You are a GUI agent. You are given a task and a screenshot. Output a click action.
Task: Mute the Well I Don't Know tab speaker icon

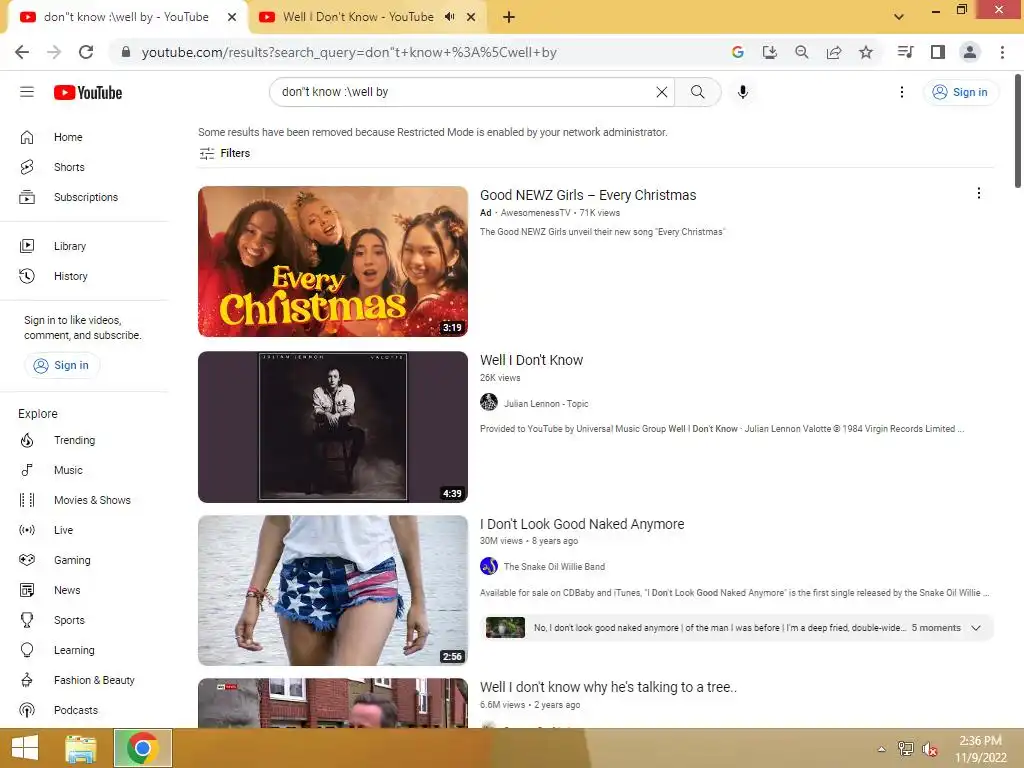[449, 17]
